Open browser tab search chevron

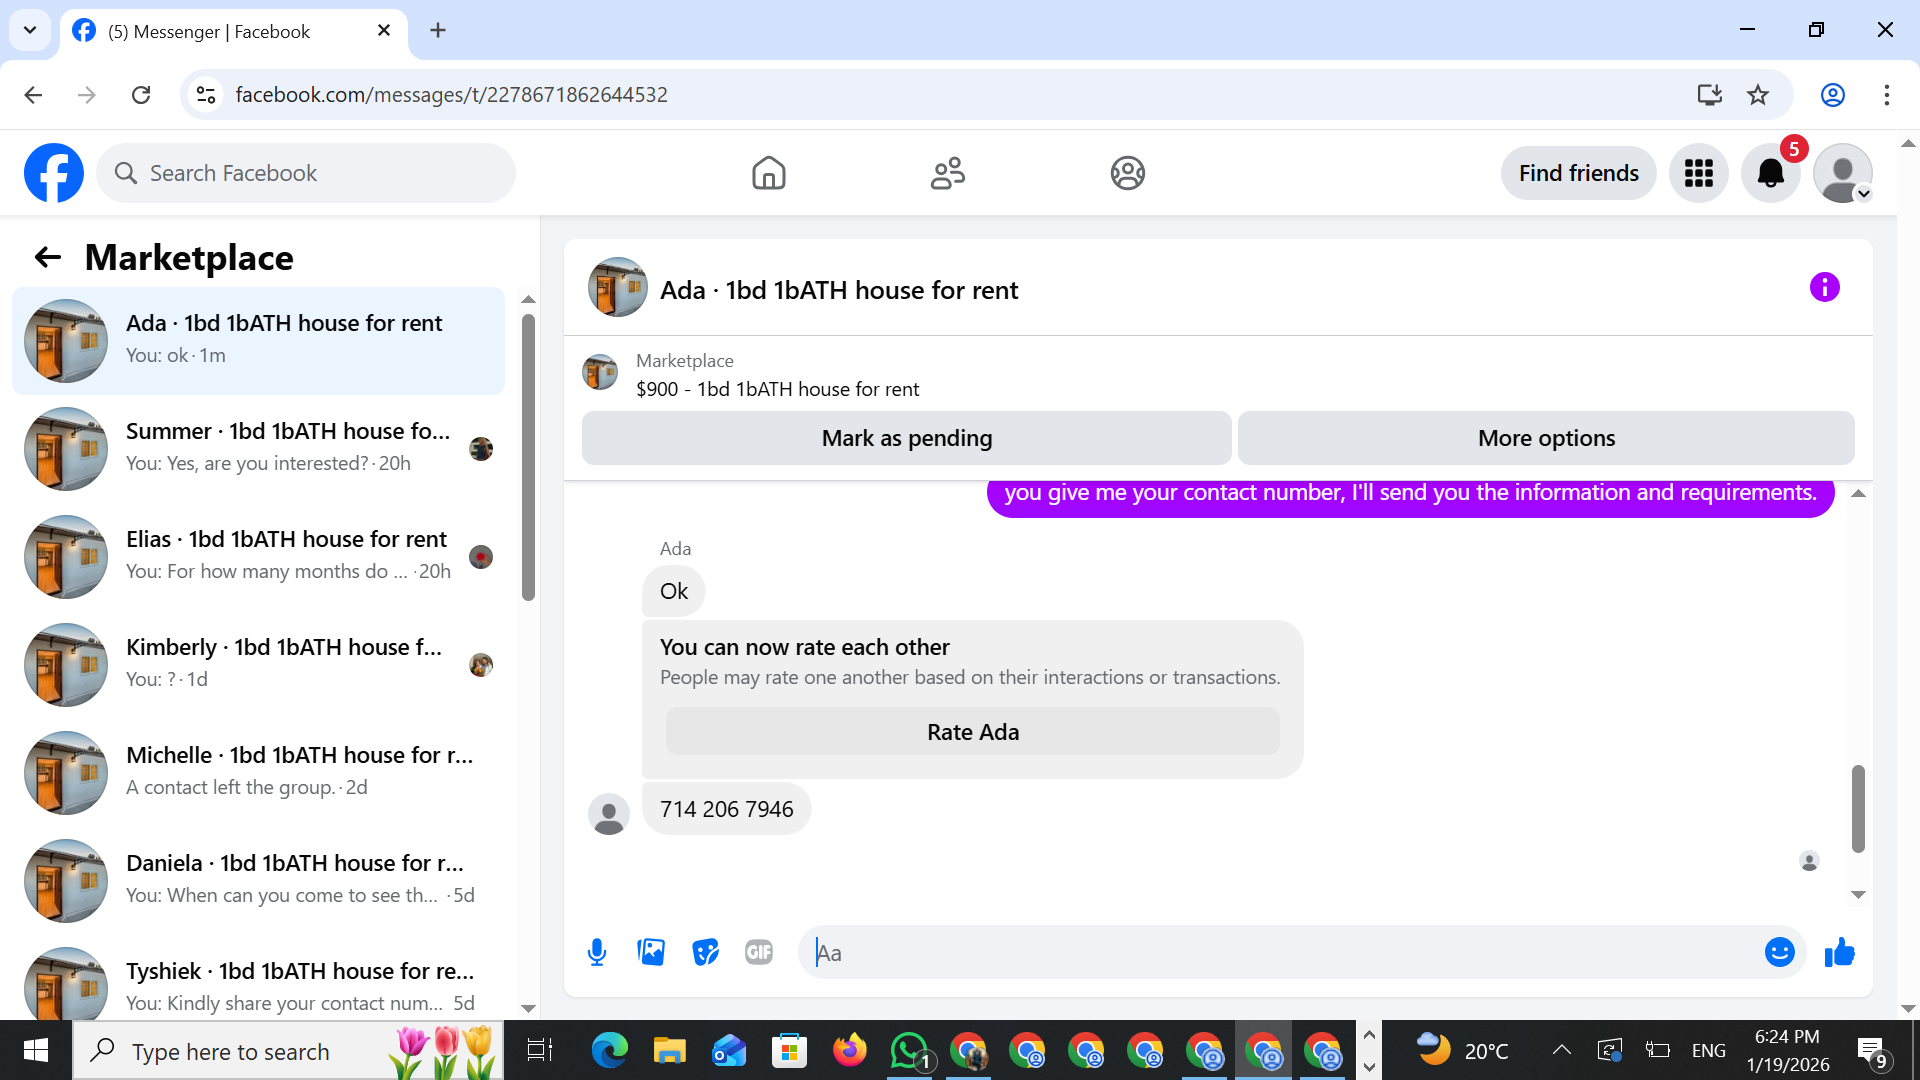click(30, 30)
